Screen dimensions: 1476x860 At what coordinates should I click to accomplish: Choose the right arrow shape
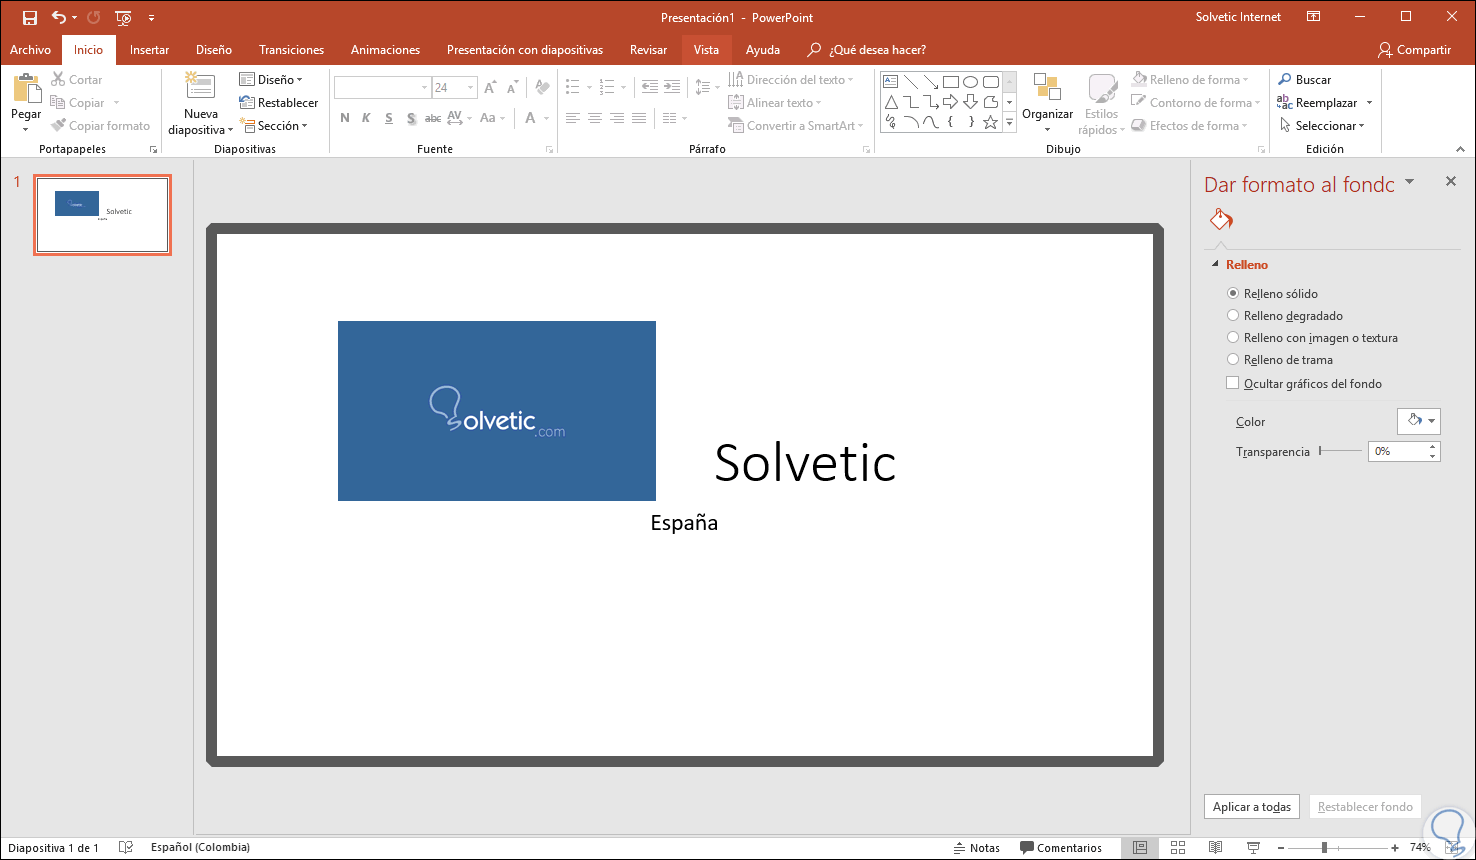[x=951, y=102]
